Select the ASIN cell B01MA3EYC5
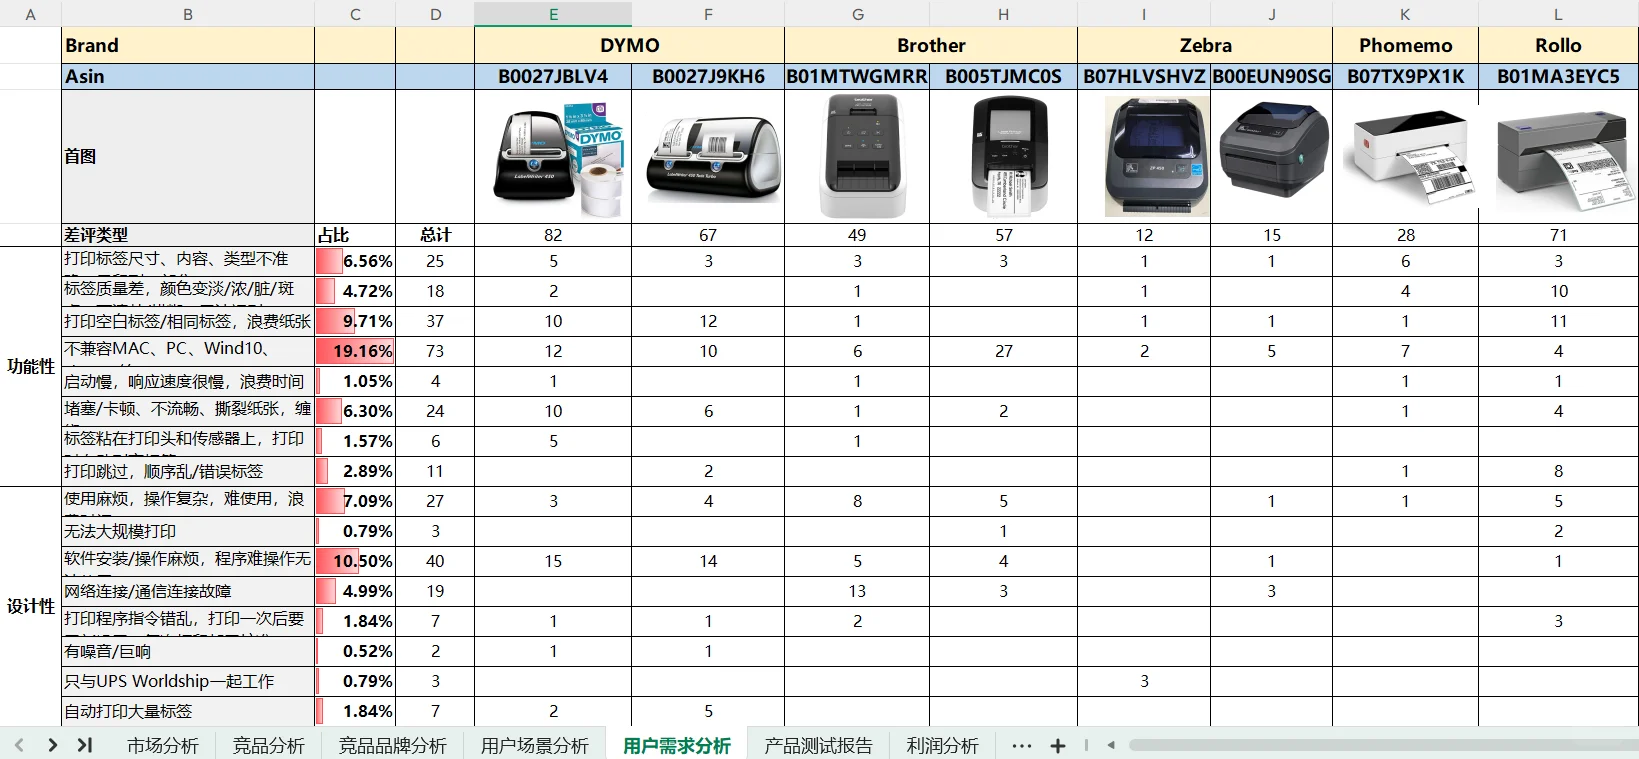Viewport: 1639px width, 759px height. click(x=1558, y=77)
